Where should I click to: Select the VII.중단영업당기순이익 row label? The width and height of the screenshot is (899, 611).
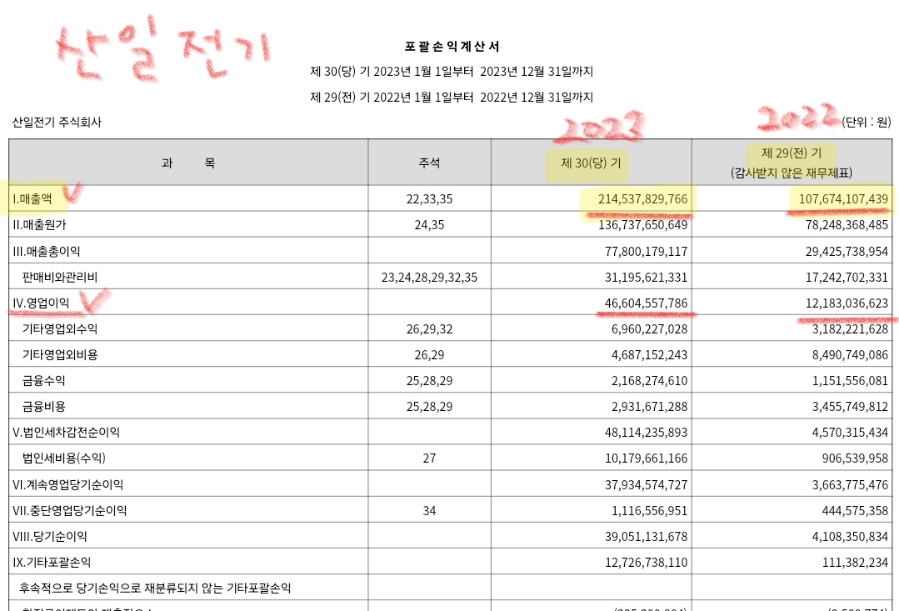[69, 511]
